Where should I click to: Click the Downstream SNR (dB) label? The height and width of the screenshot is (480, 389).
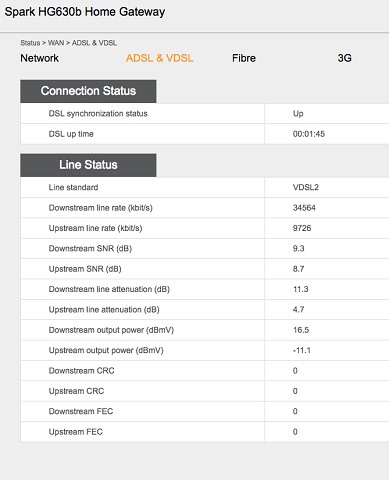click(90, 249)
